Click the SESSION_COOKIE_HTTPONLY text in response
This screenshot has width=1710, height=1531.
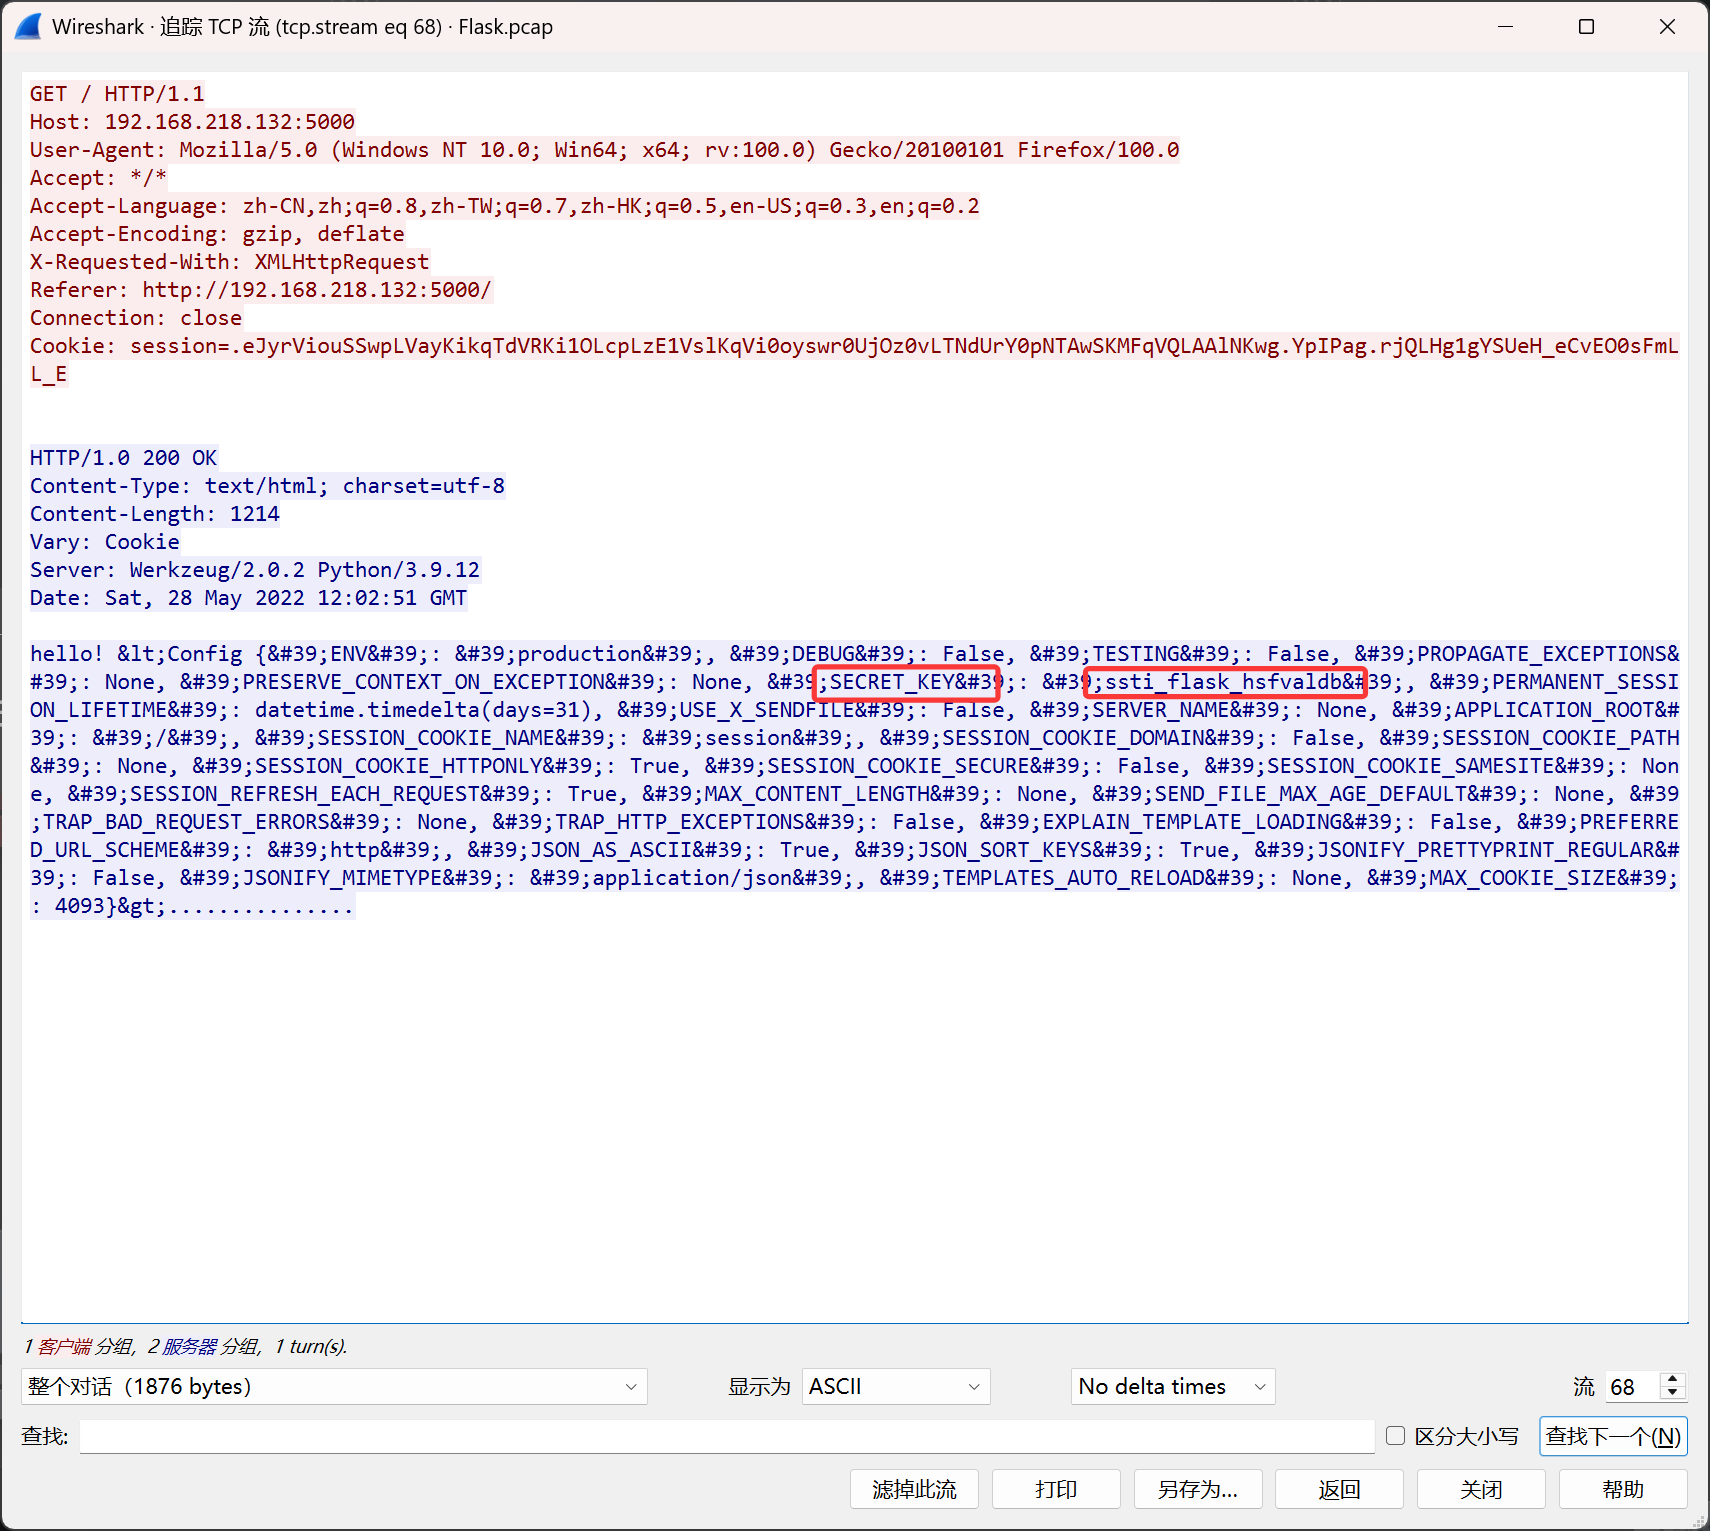[x=398, y=766]
